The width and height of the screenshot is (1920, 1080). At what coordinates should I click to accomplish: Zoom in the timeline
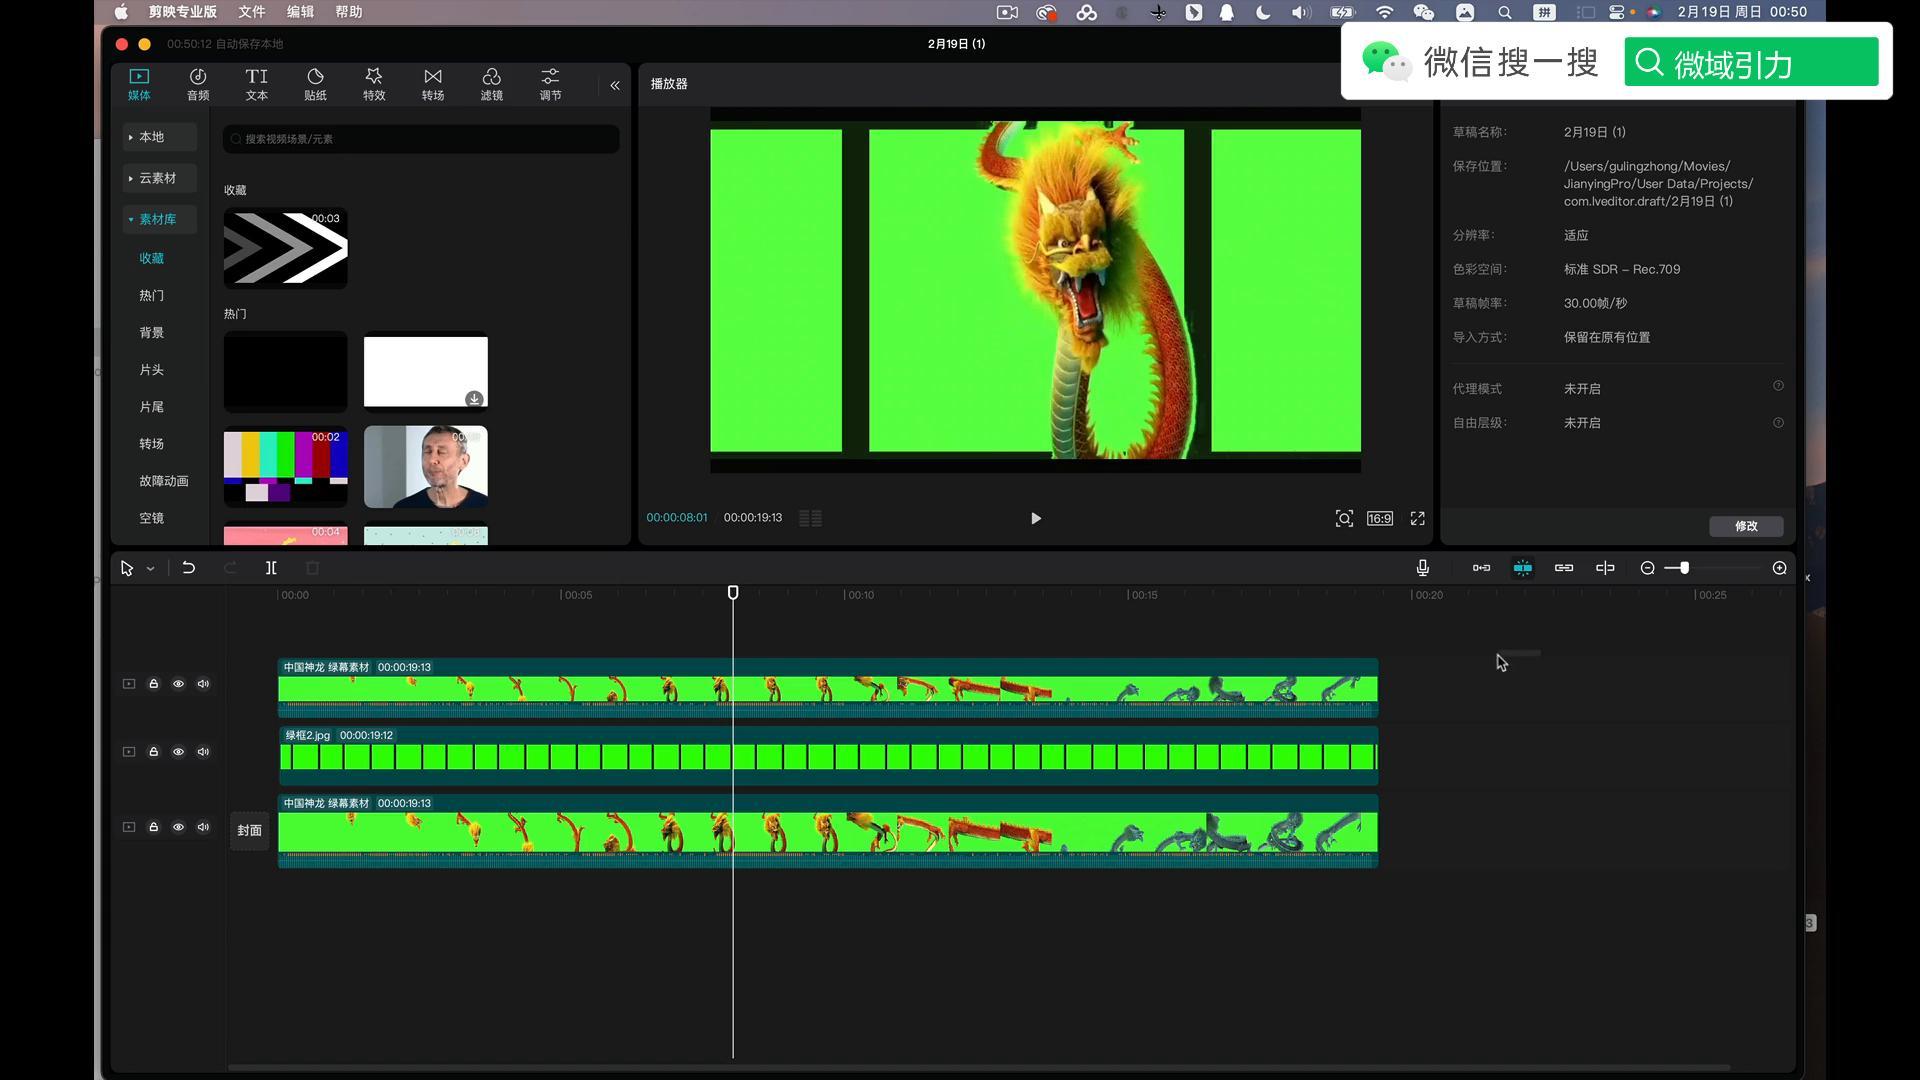click(x=1780, y=568)
